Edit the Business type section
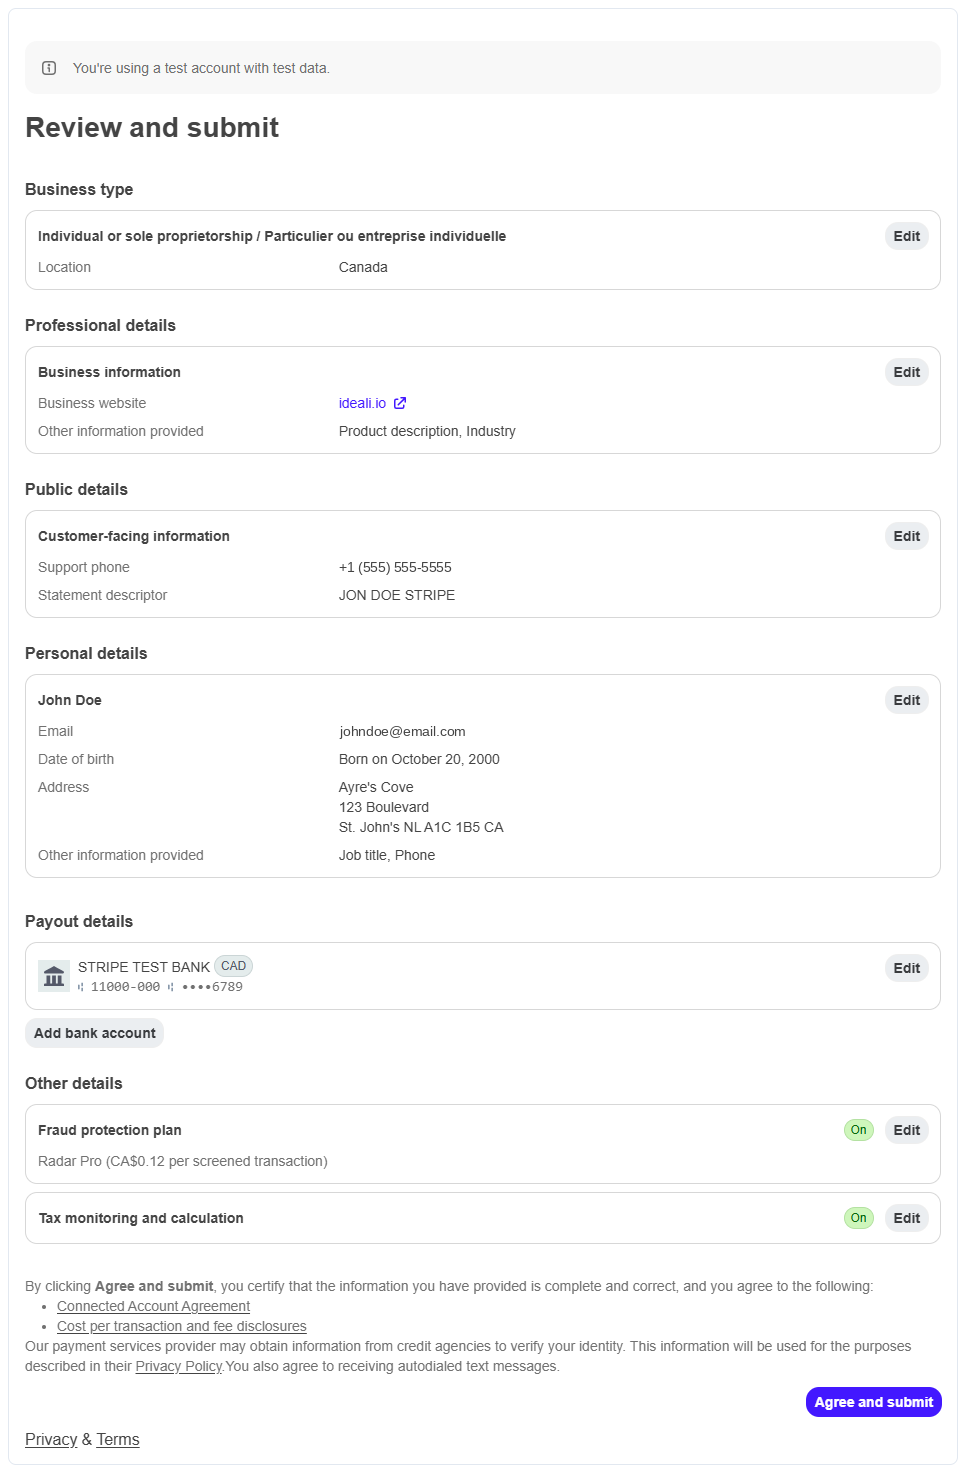966x1472 pixels. [x=907, y=236]
